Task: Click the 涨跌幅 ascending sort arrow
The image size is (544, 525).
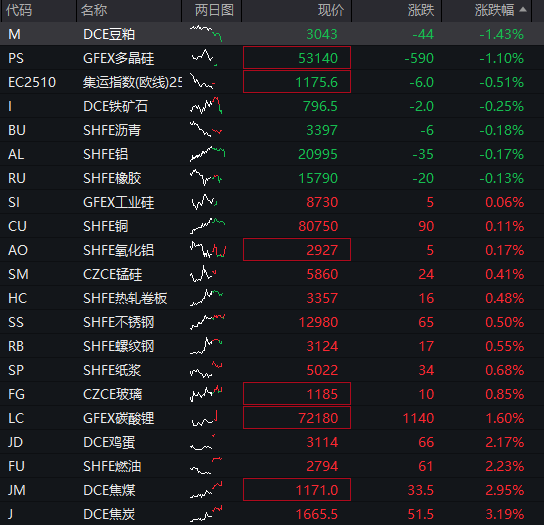Action: (x=523, y=10)
